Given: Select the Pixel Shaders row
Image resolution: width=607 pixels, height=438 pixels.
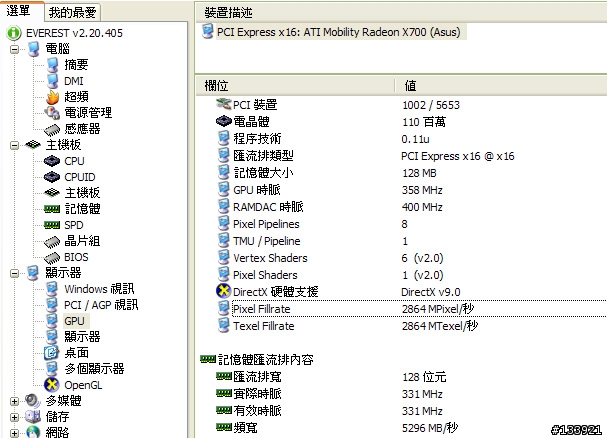Looking at the screenshot, I should [411, 275].
